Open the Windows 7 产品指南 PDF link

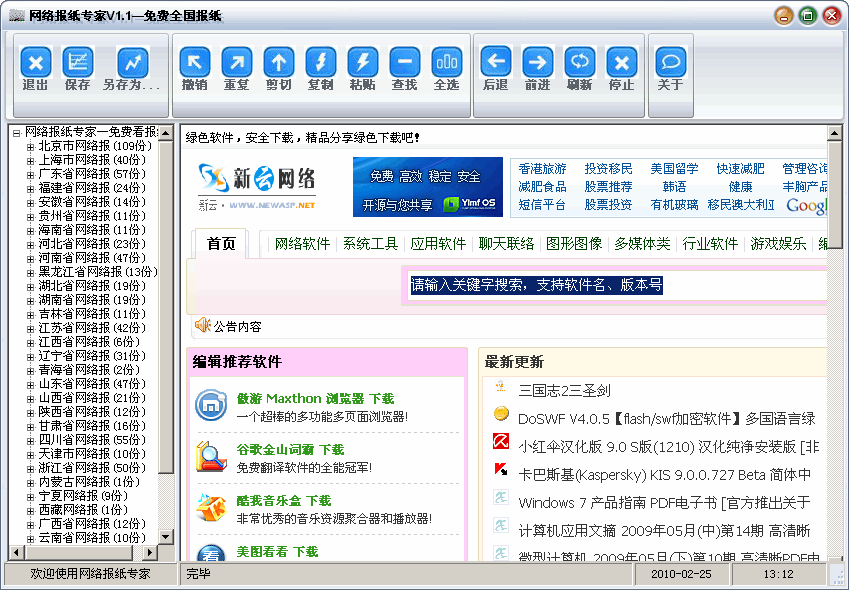pyautogui.click(x=664, y=503)
